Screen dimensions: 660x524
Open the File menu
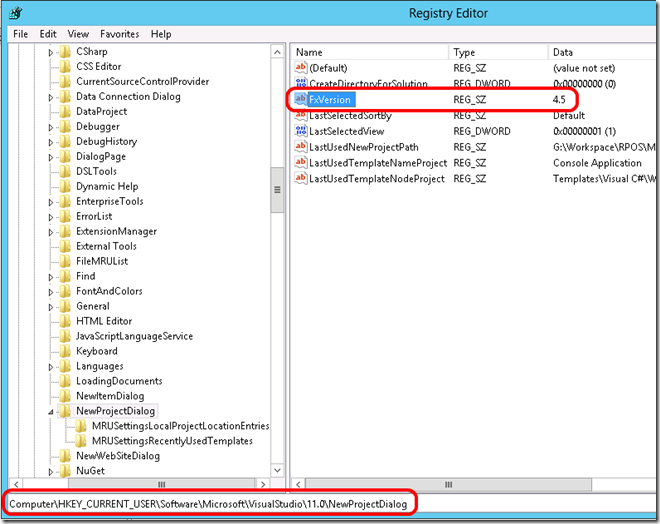[21, 34]
